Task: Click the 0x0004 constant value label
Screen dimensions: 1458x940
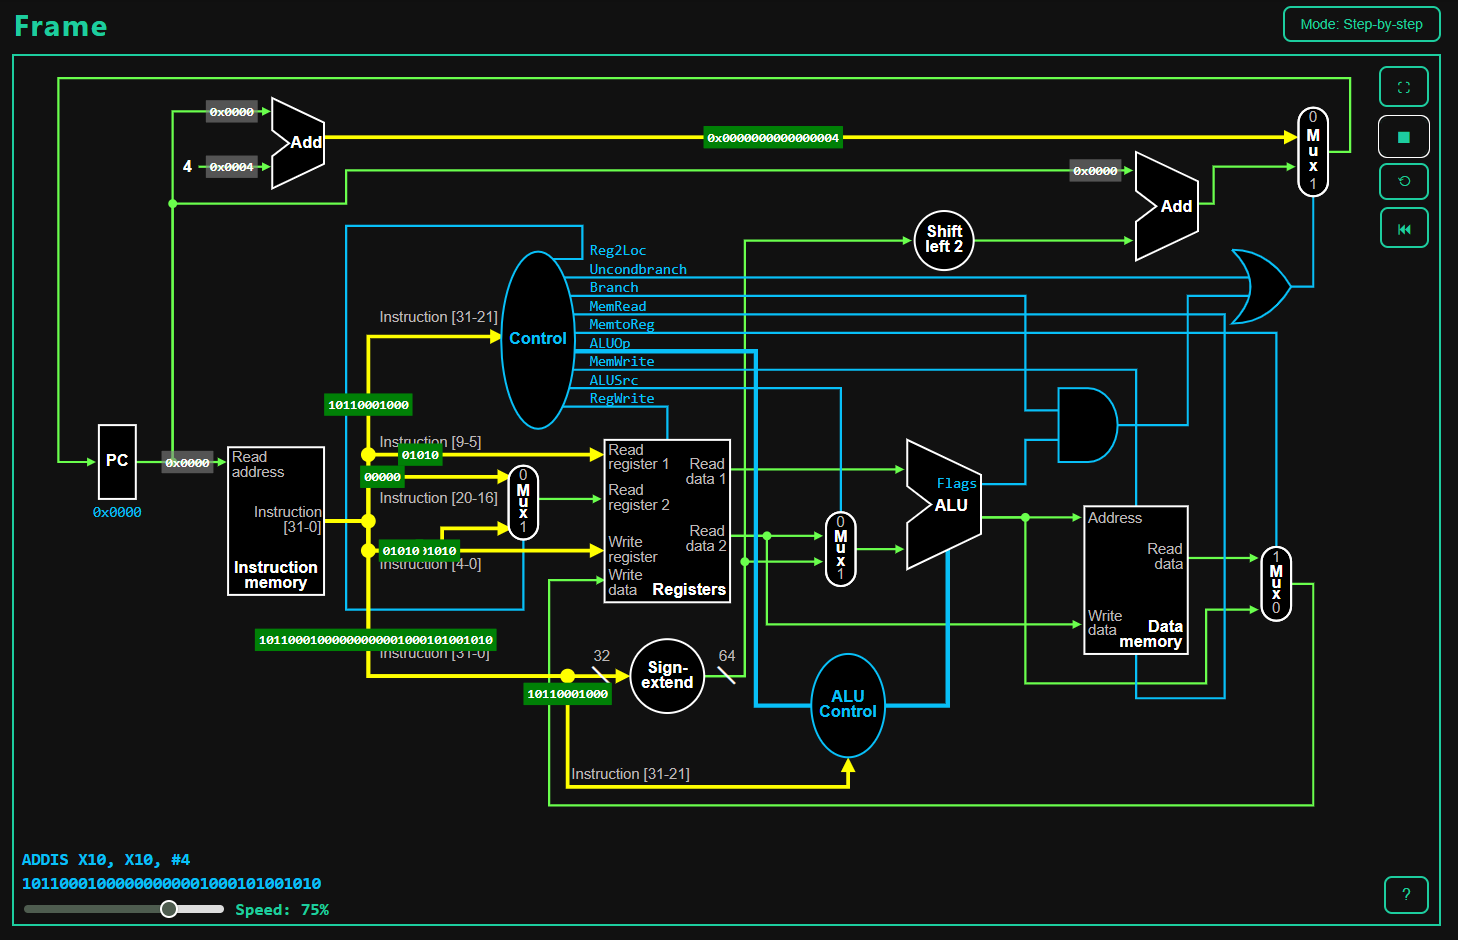Action: 231,167
